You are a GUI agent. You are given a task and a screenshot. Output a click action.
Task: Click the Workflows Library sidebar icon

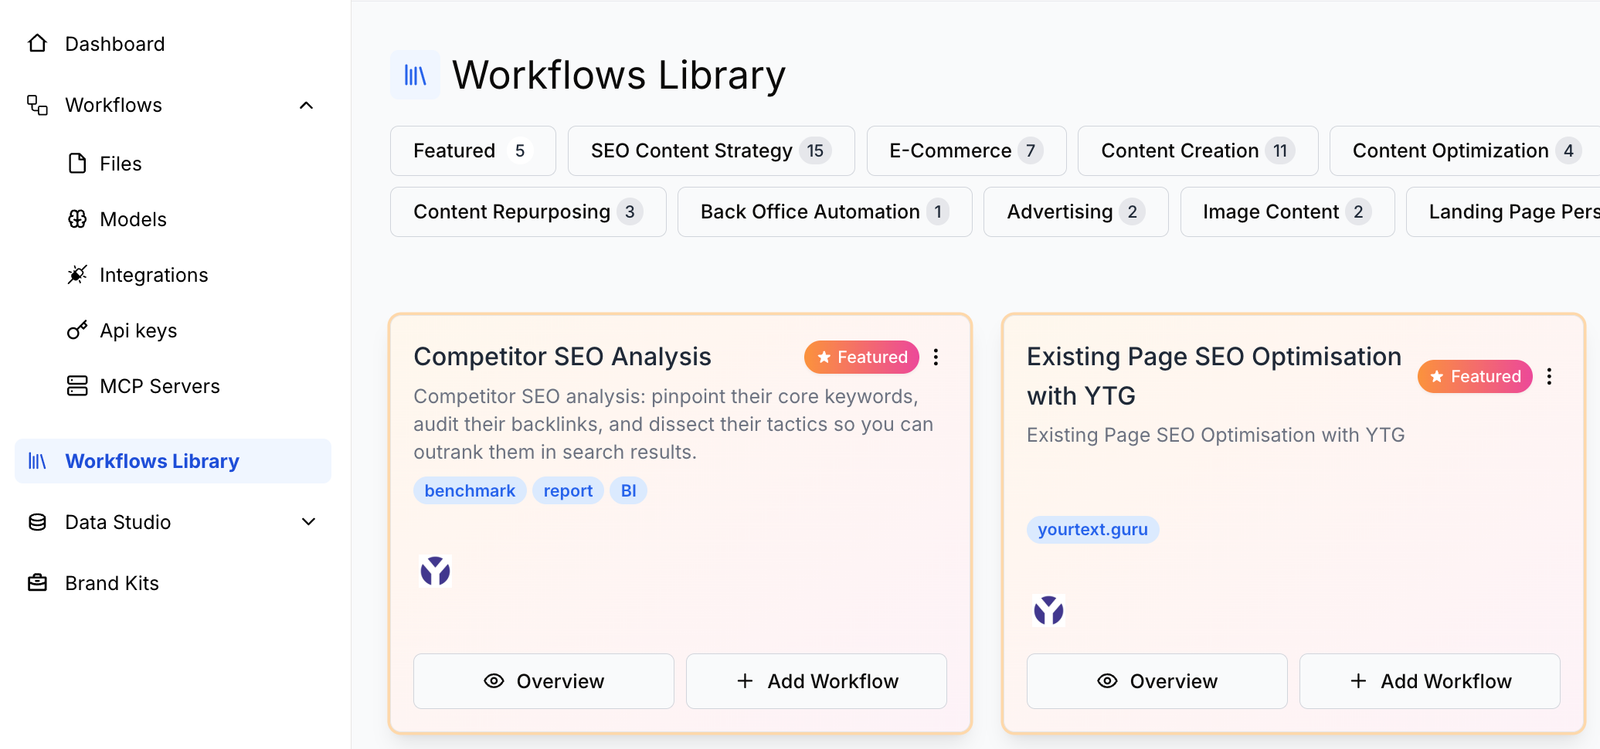coord(37,461)
